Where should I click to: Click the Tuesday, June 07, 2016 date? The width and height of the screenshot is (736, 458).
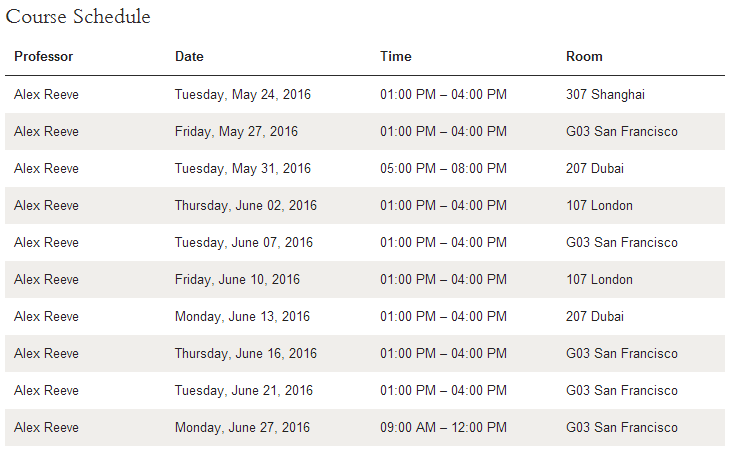tap(244, 243)
